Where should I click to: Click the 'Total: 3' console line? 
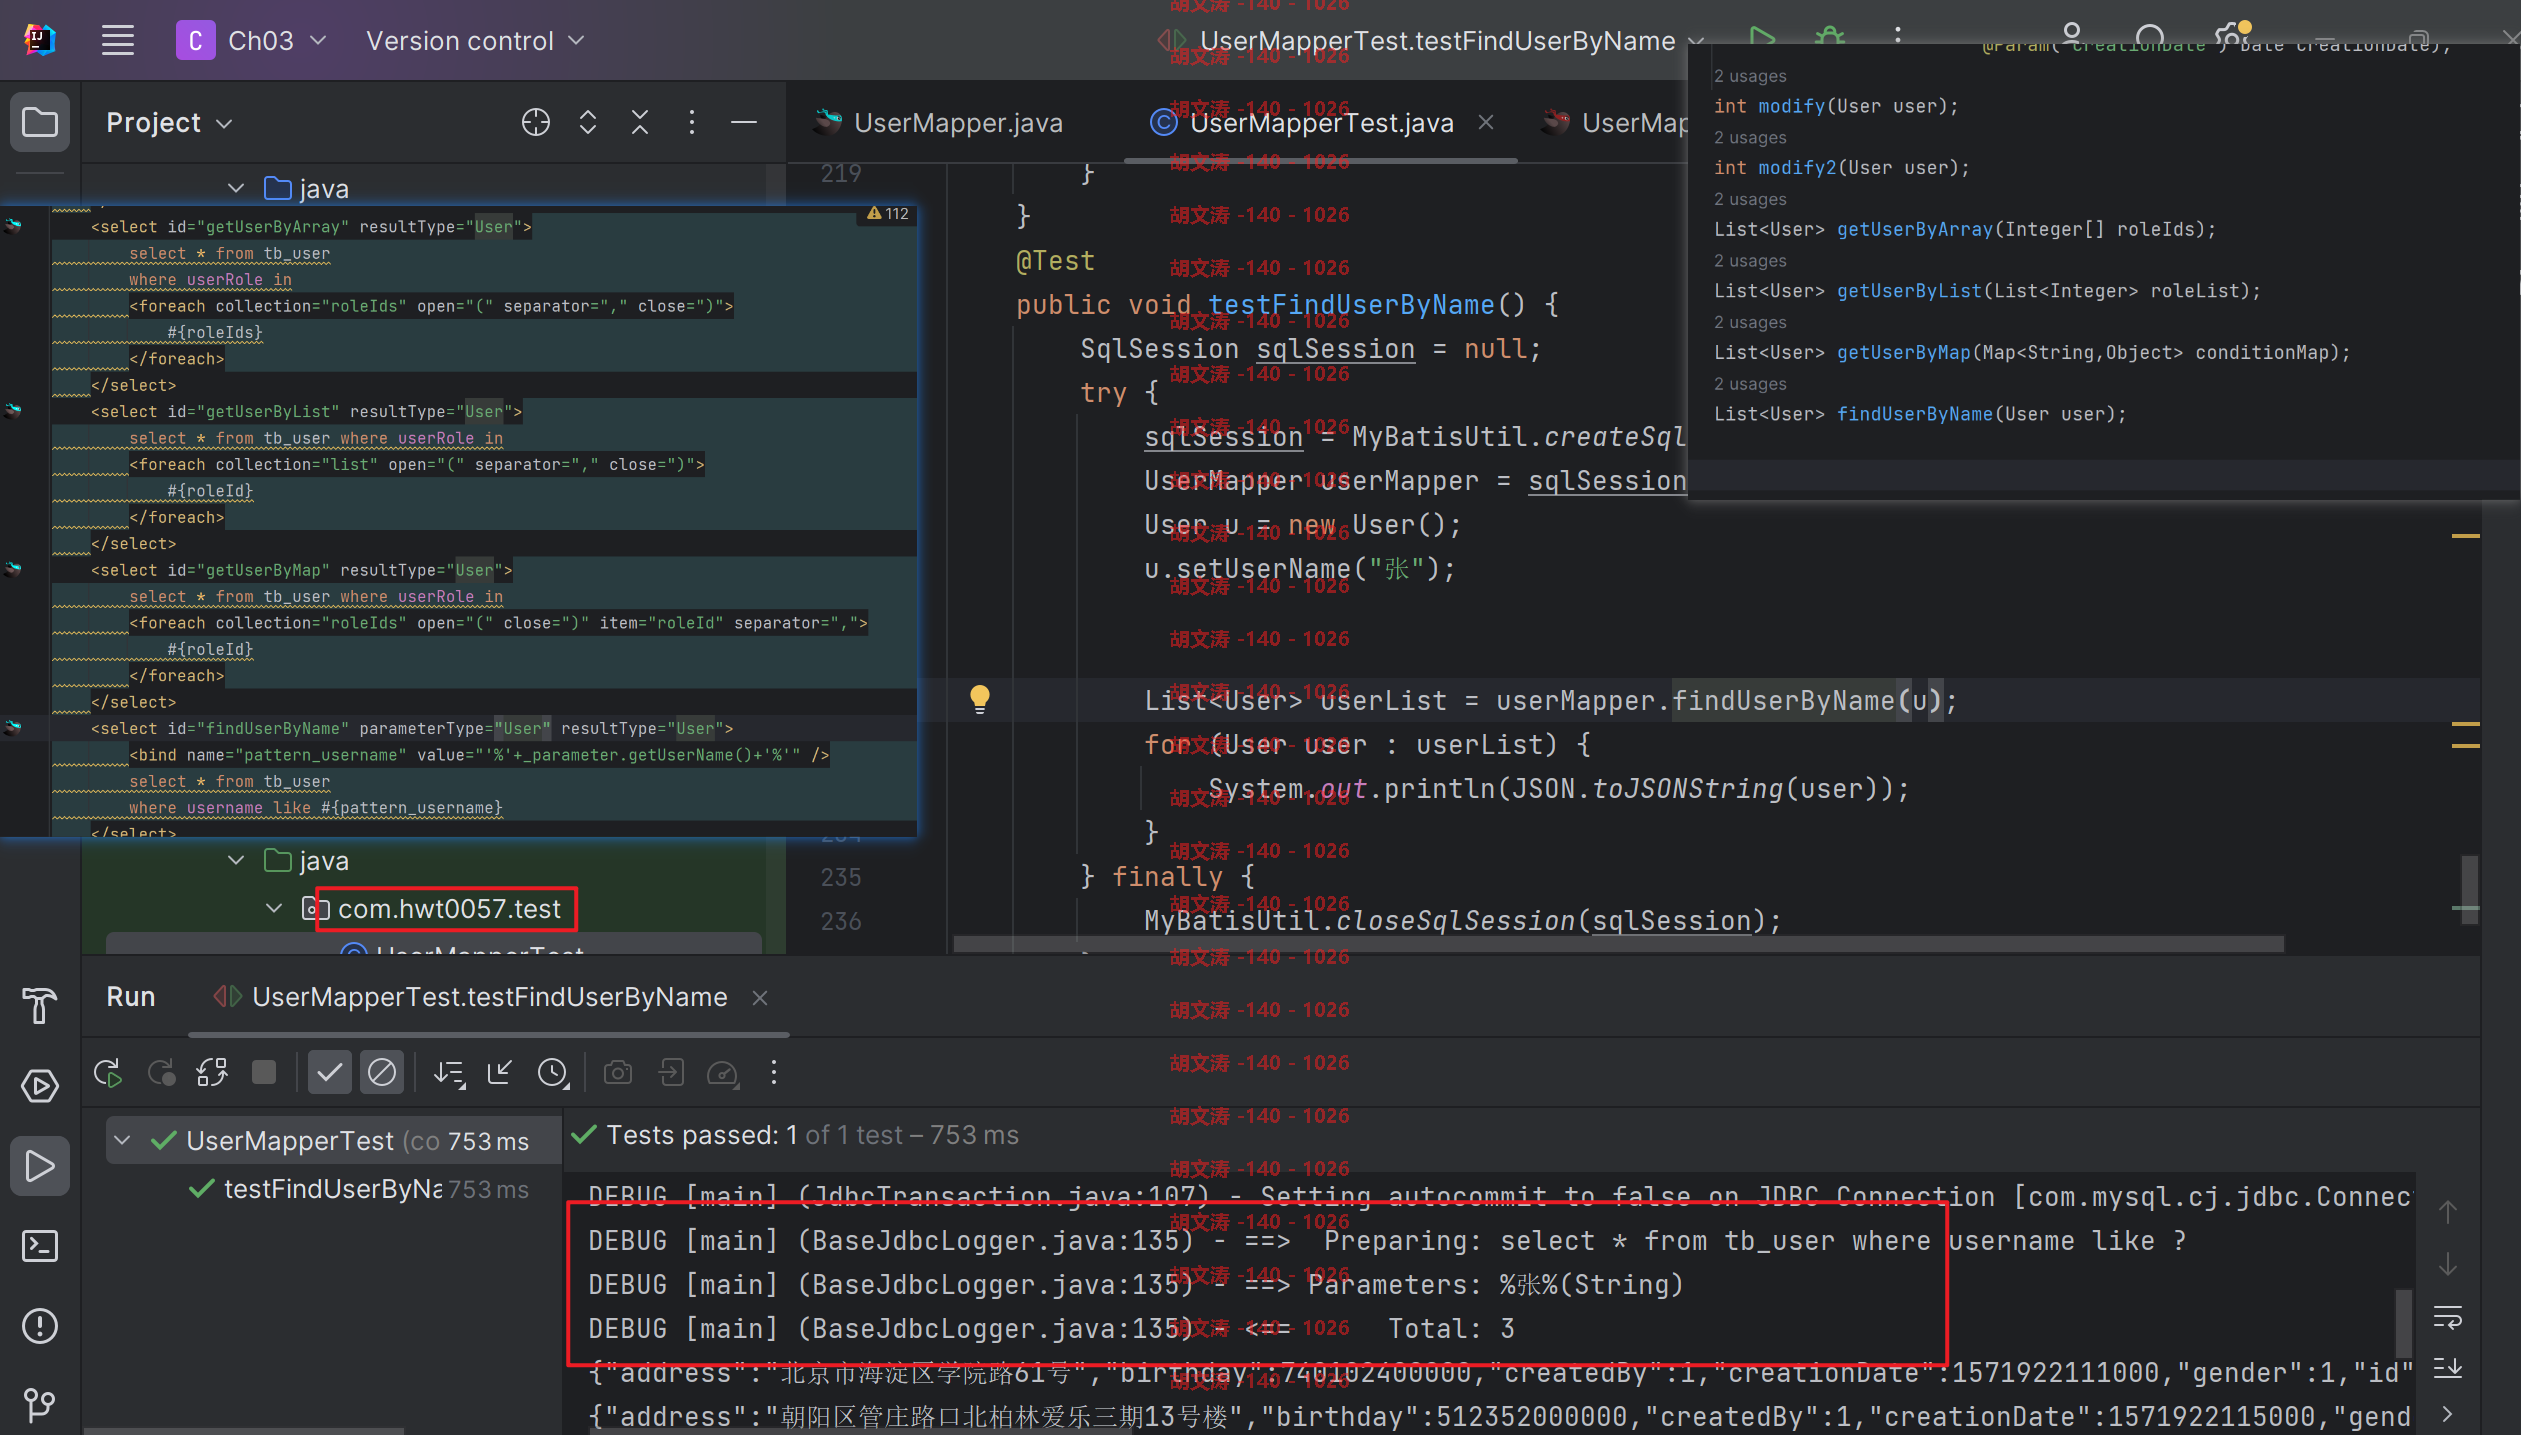[1050, 1329]
